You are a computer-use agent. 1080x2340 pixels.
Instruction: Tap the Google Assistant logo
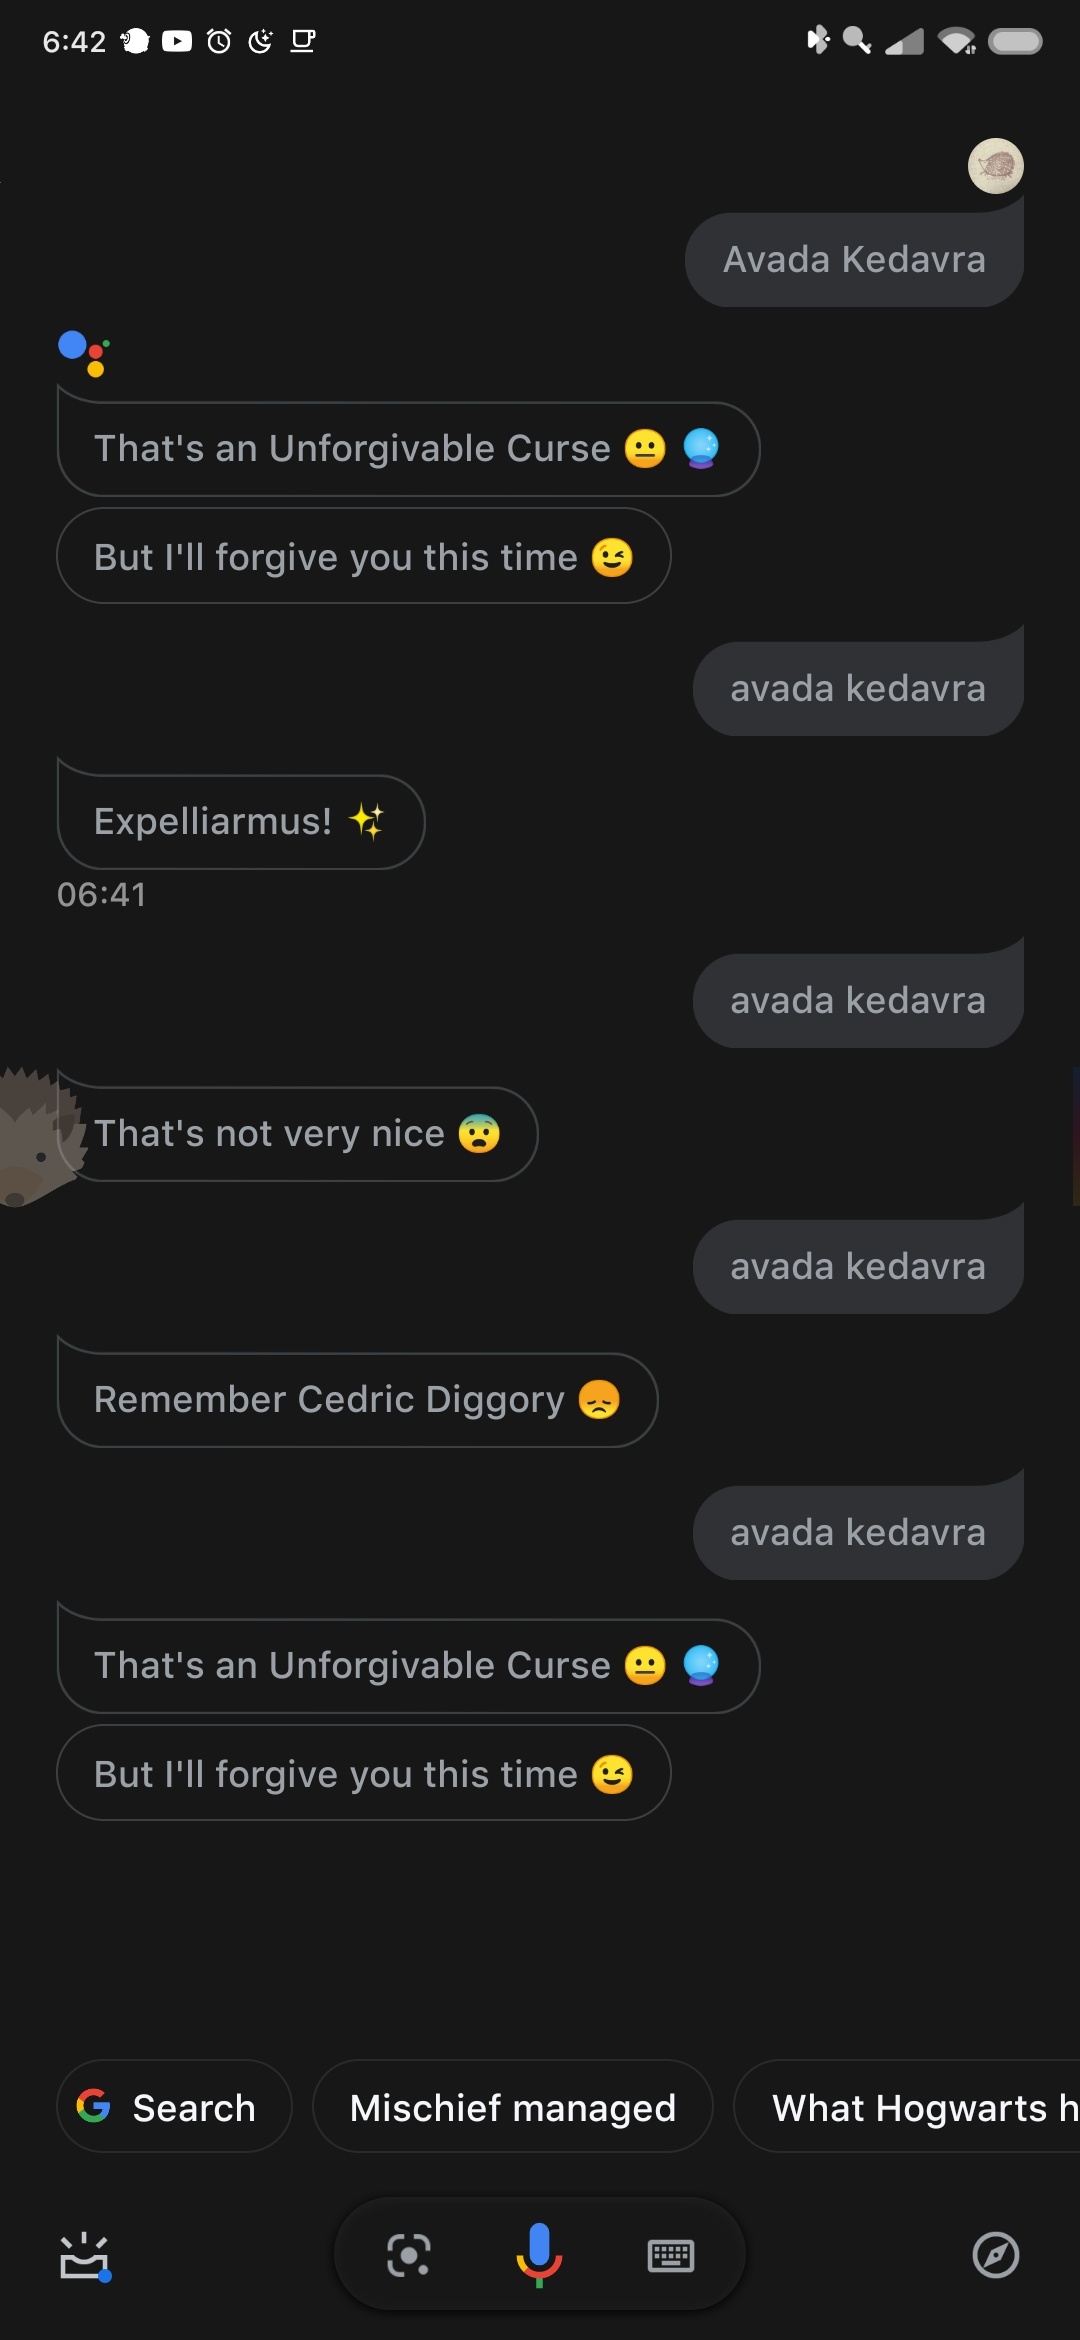[x=84, y=353]
